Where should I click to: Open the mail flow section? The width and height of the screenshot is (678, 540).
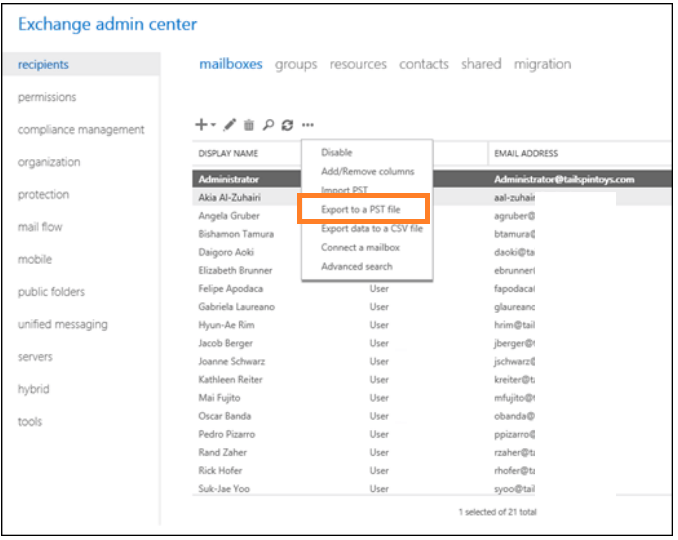[x=40, y=227]
